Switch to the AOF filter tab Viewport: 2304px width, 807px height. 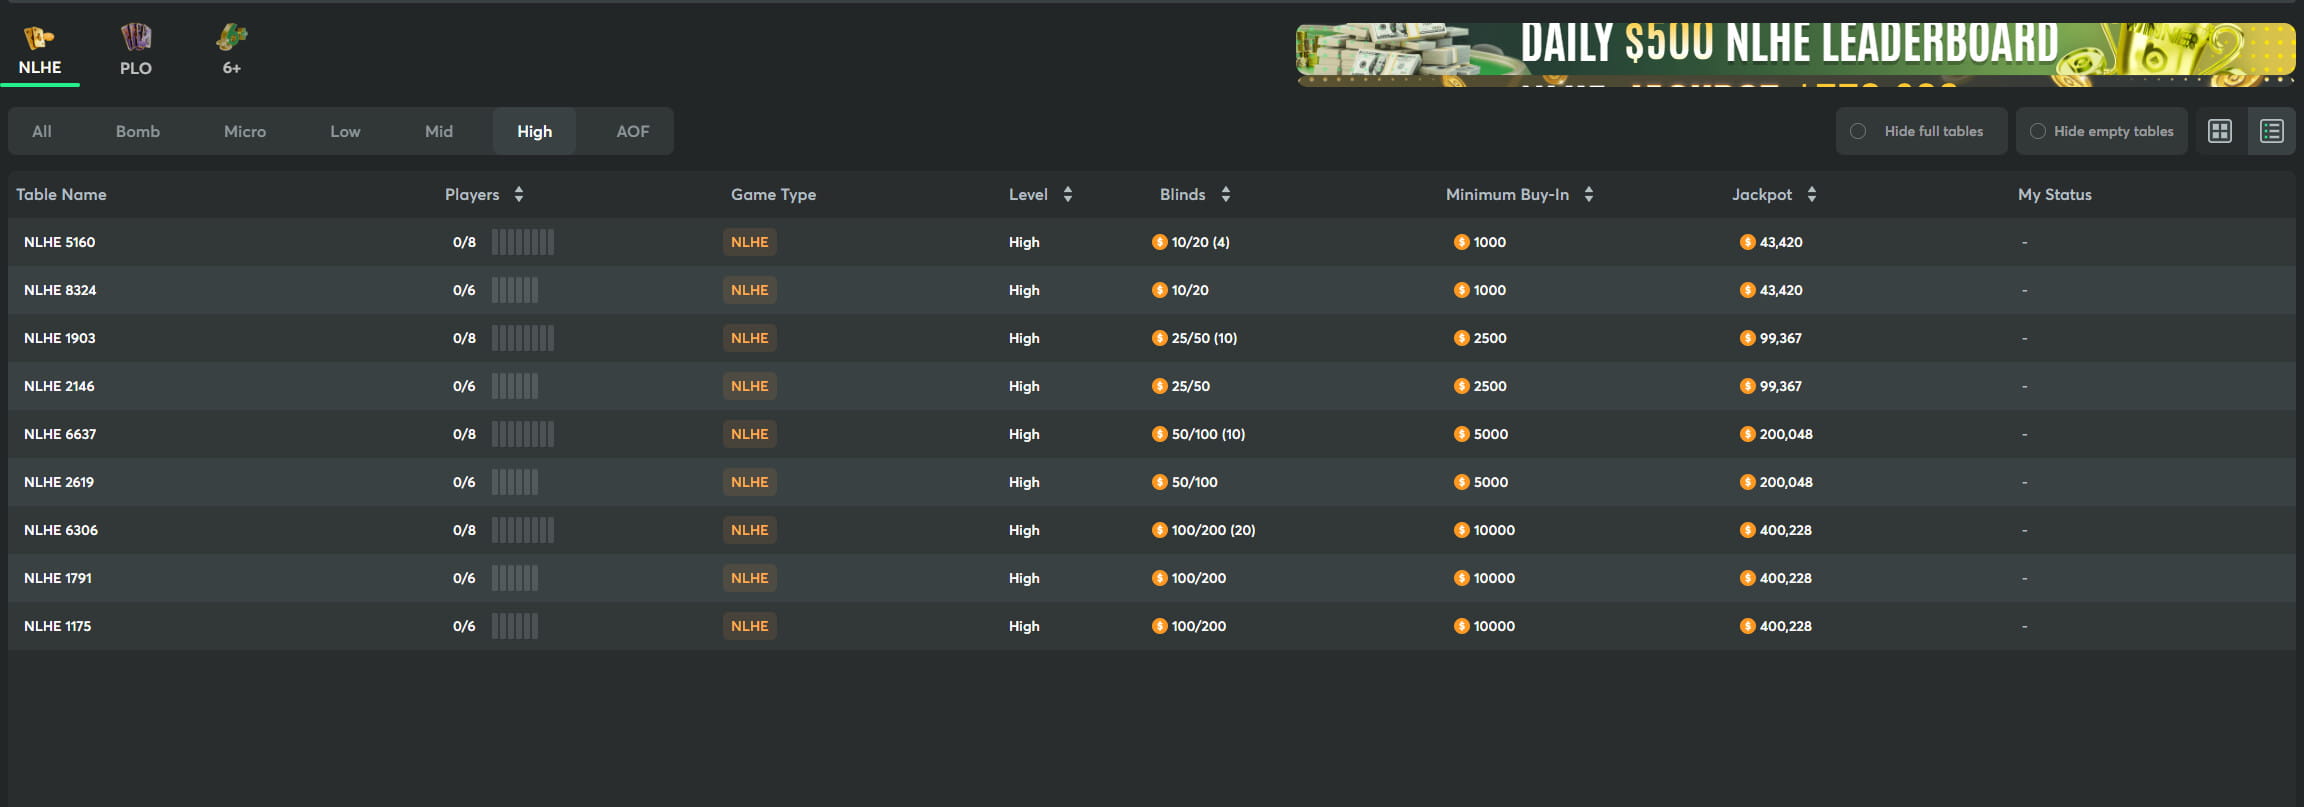point(632,131)
